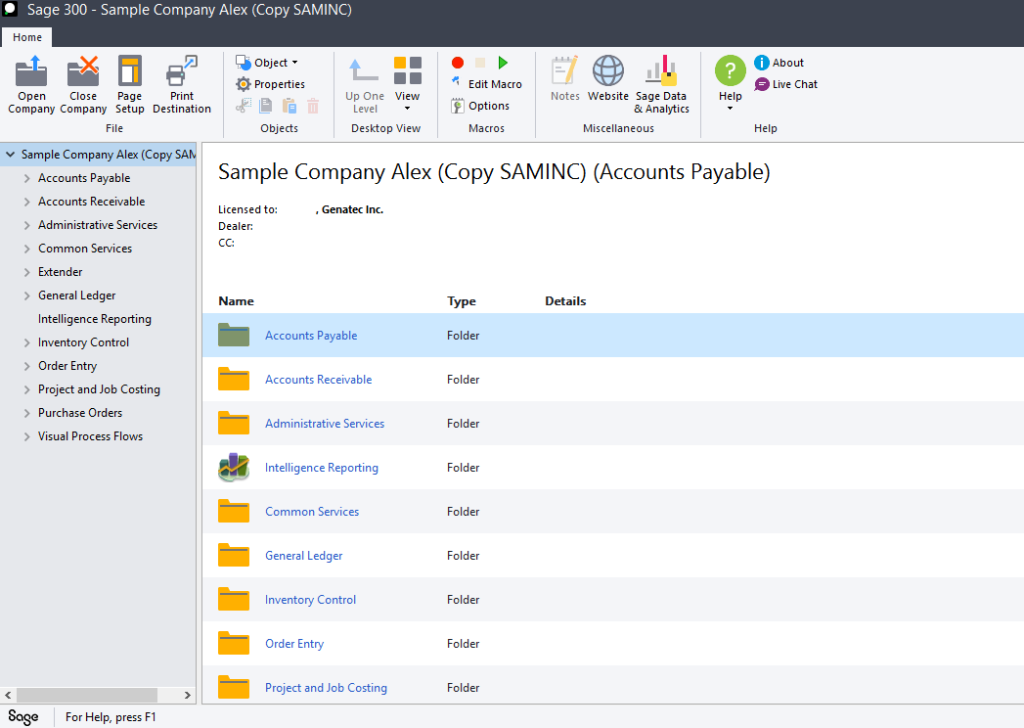Open the Inventory Control link
Image resolution: width=1024 pixels, height=728 pixels.
point(310,599)
